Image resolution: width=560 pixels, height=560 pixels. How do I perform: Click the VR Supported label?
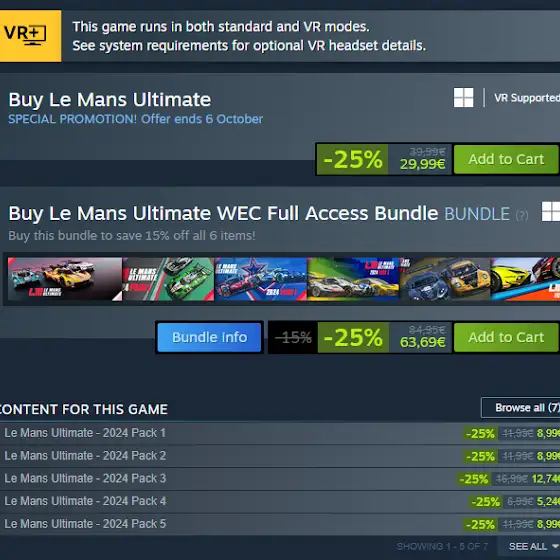point(527,98)
